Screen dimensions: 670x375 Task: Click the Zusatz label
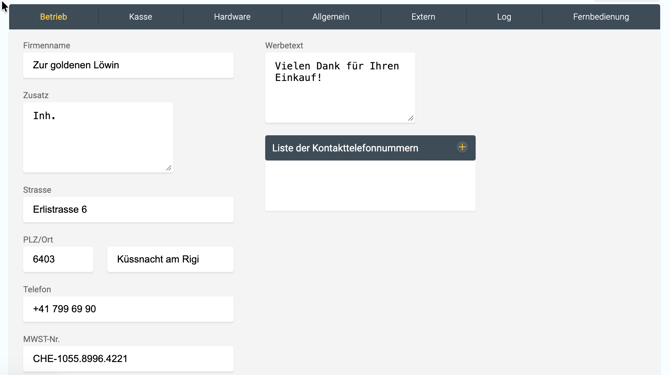pos(35,95)
